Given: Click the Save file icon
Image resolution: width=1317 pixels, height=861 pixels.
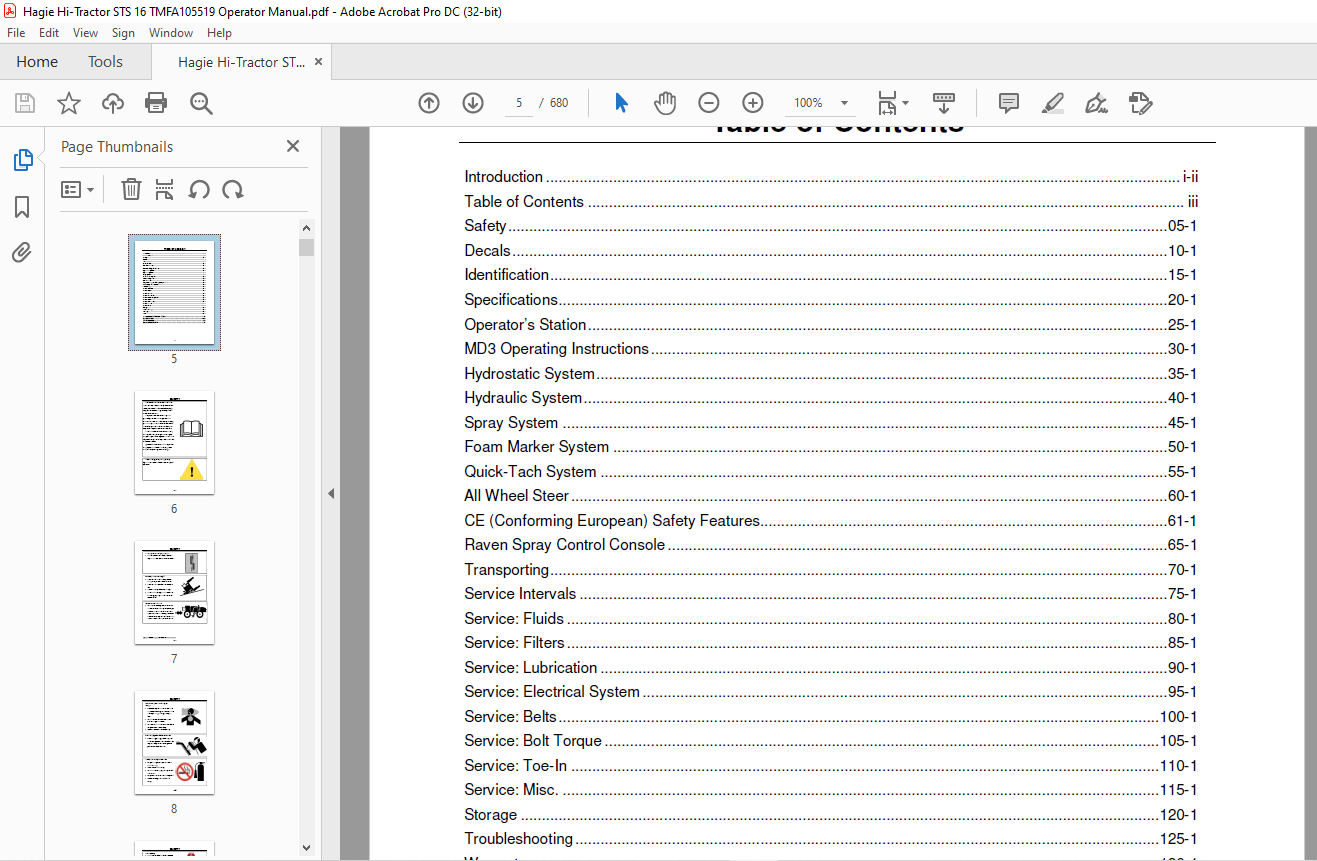Looking at the screenshot, I should click(x=25, y=103).
